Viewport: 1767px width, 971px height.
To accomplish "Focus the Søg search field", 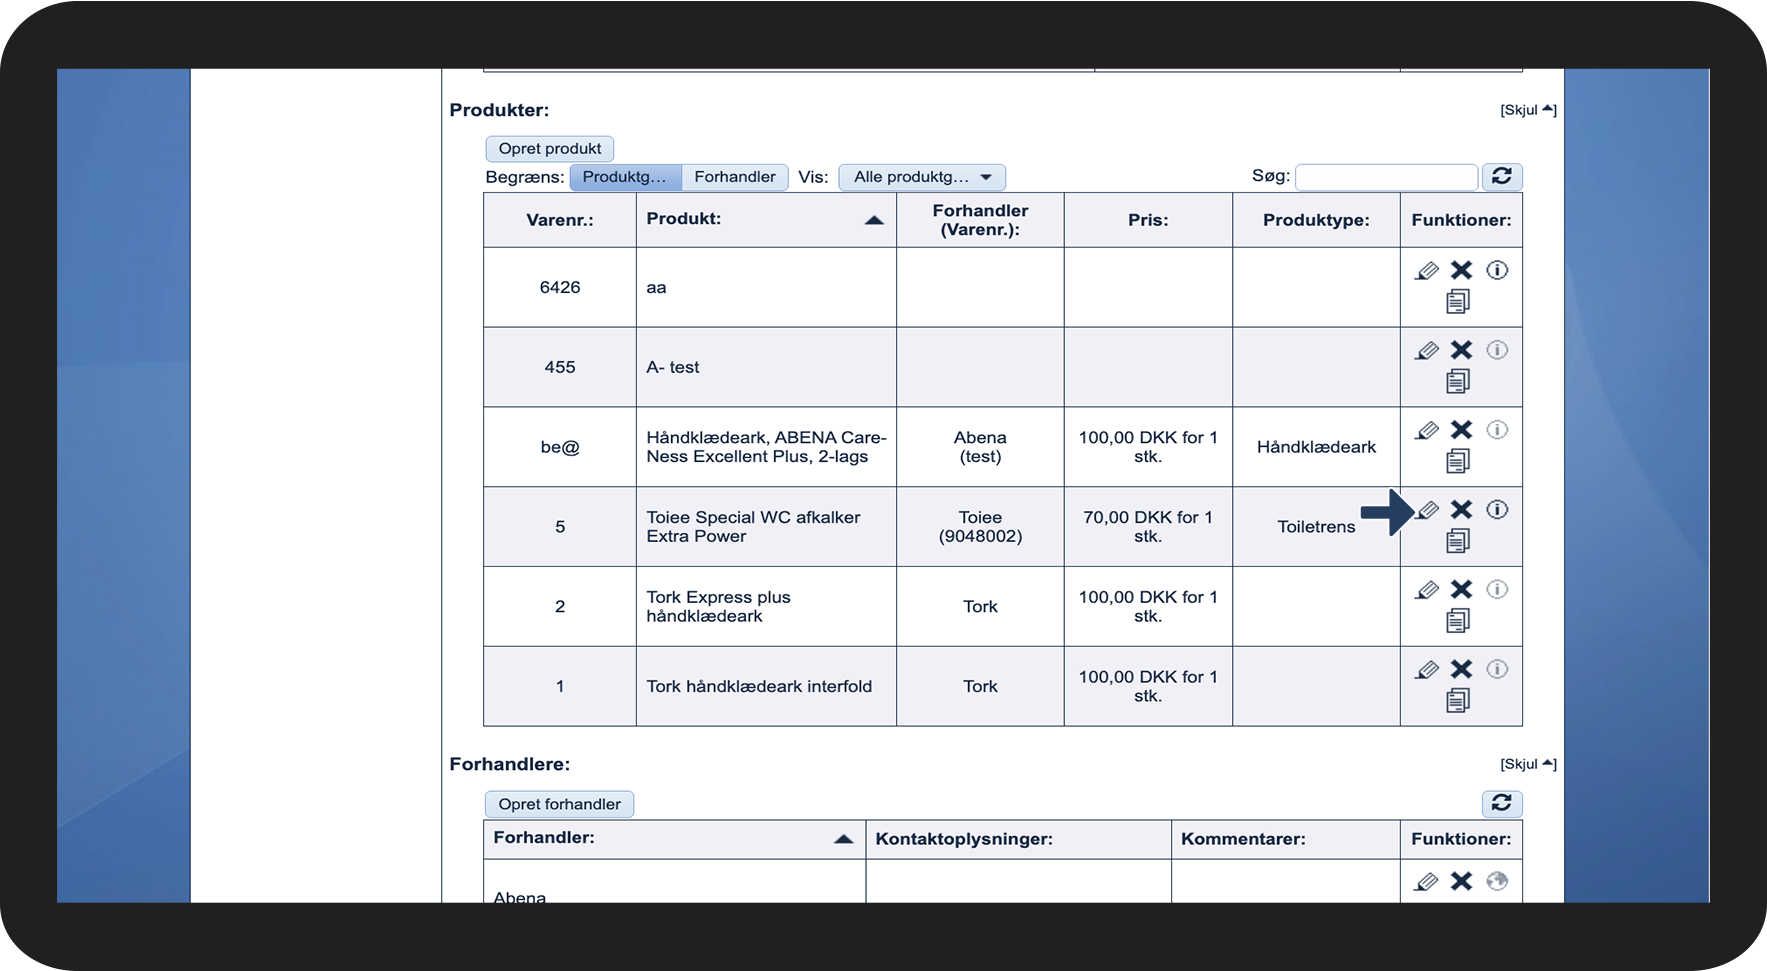I will click(1386, 177).
